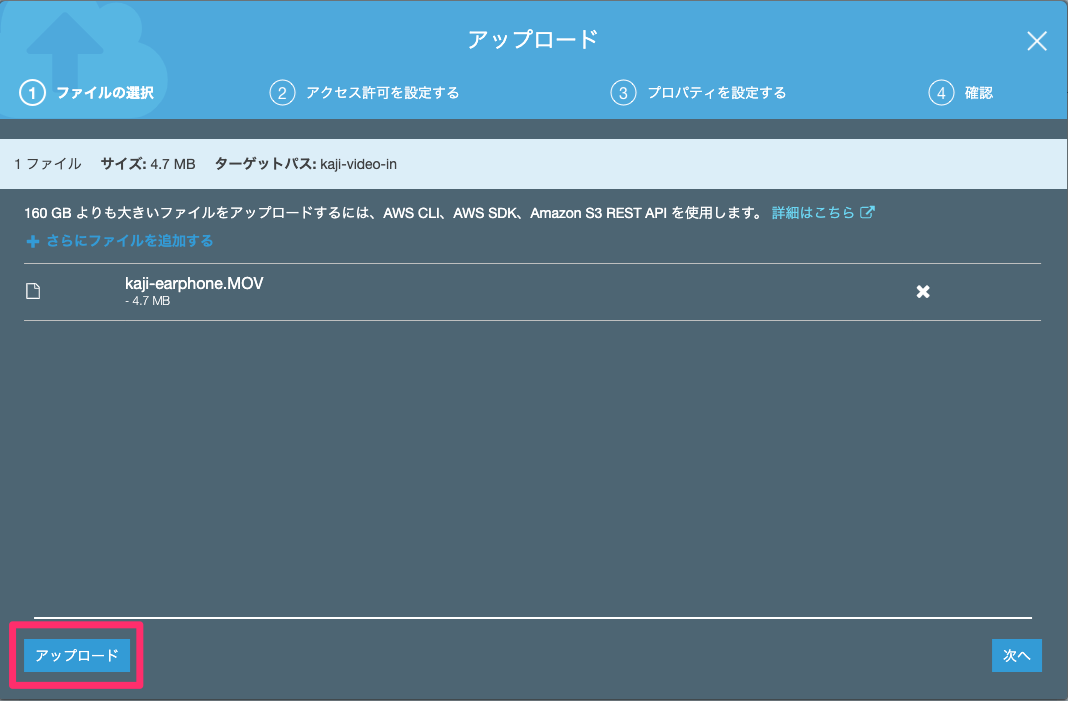1068x701 pixels.
Task: Click the step 3 circle number icon
Action: 623,93
